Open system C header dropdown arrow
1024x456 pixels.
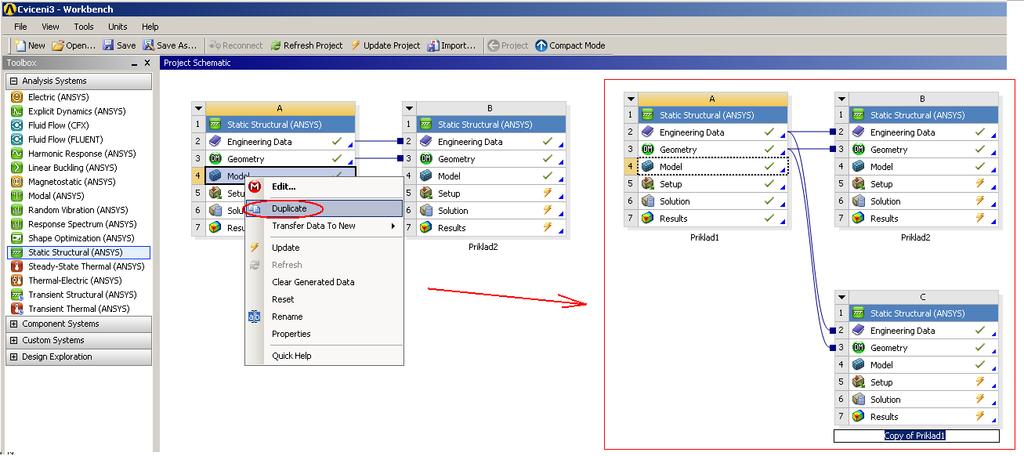point(840,297)
